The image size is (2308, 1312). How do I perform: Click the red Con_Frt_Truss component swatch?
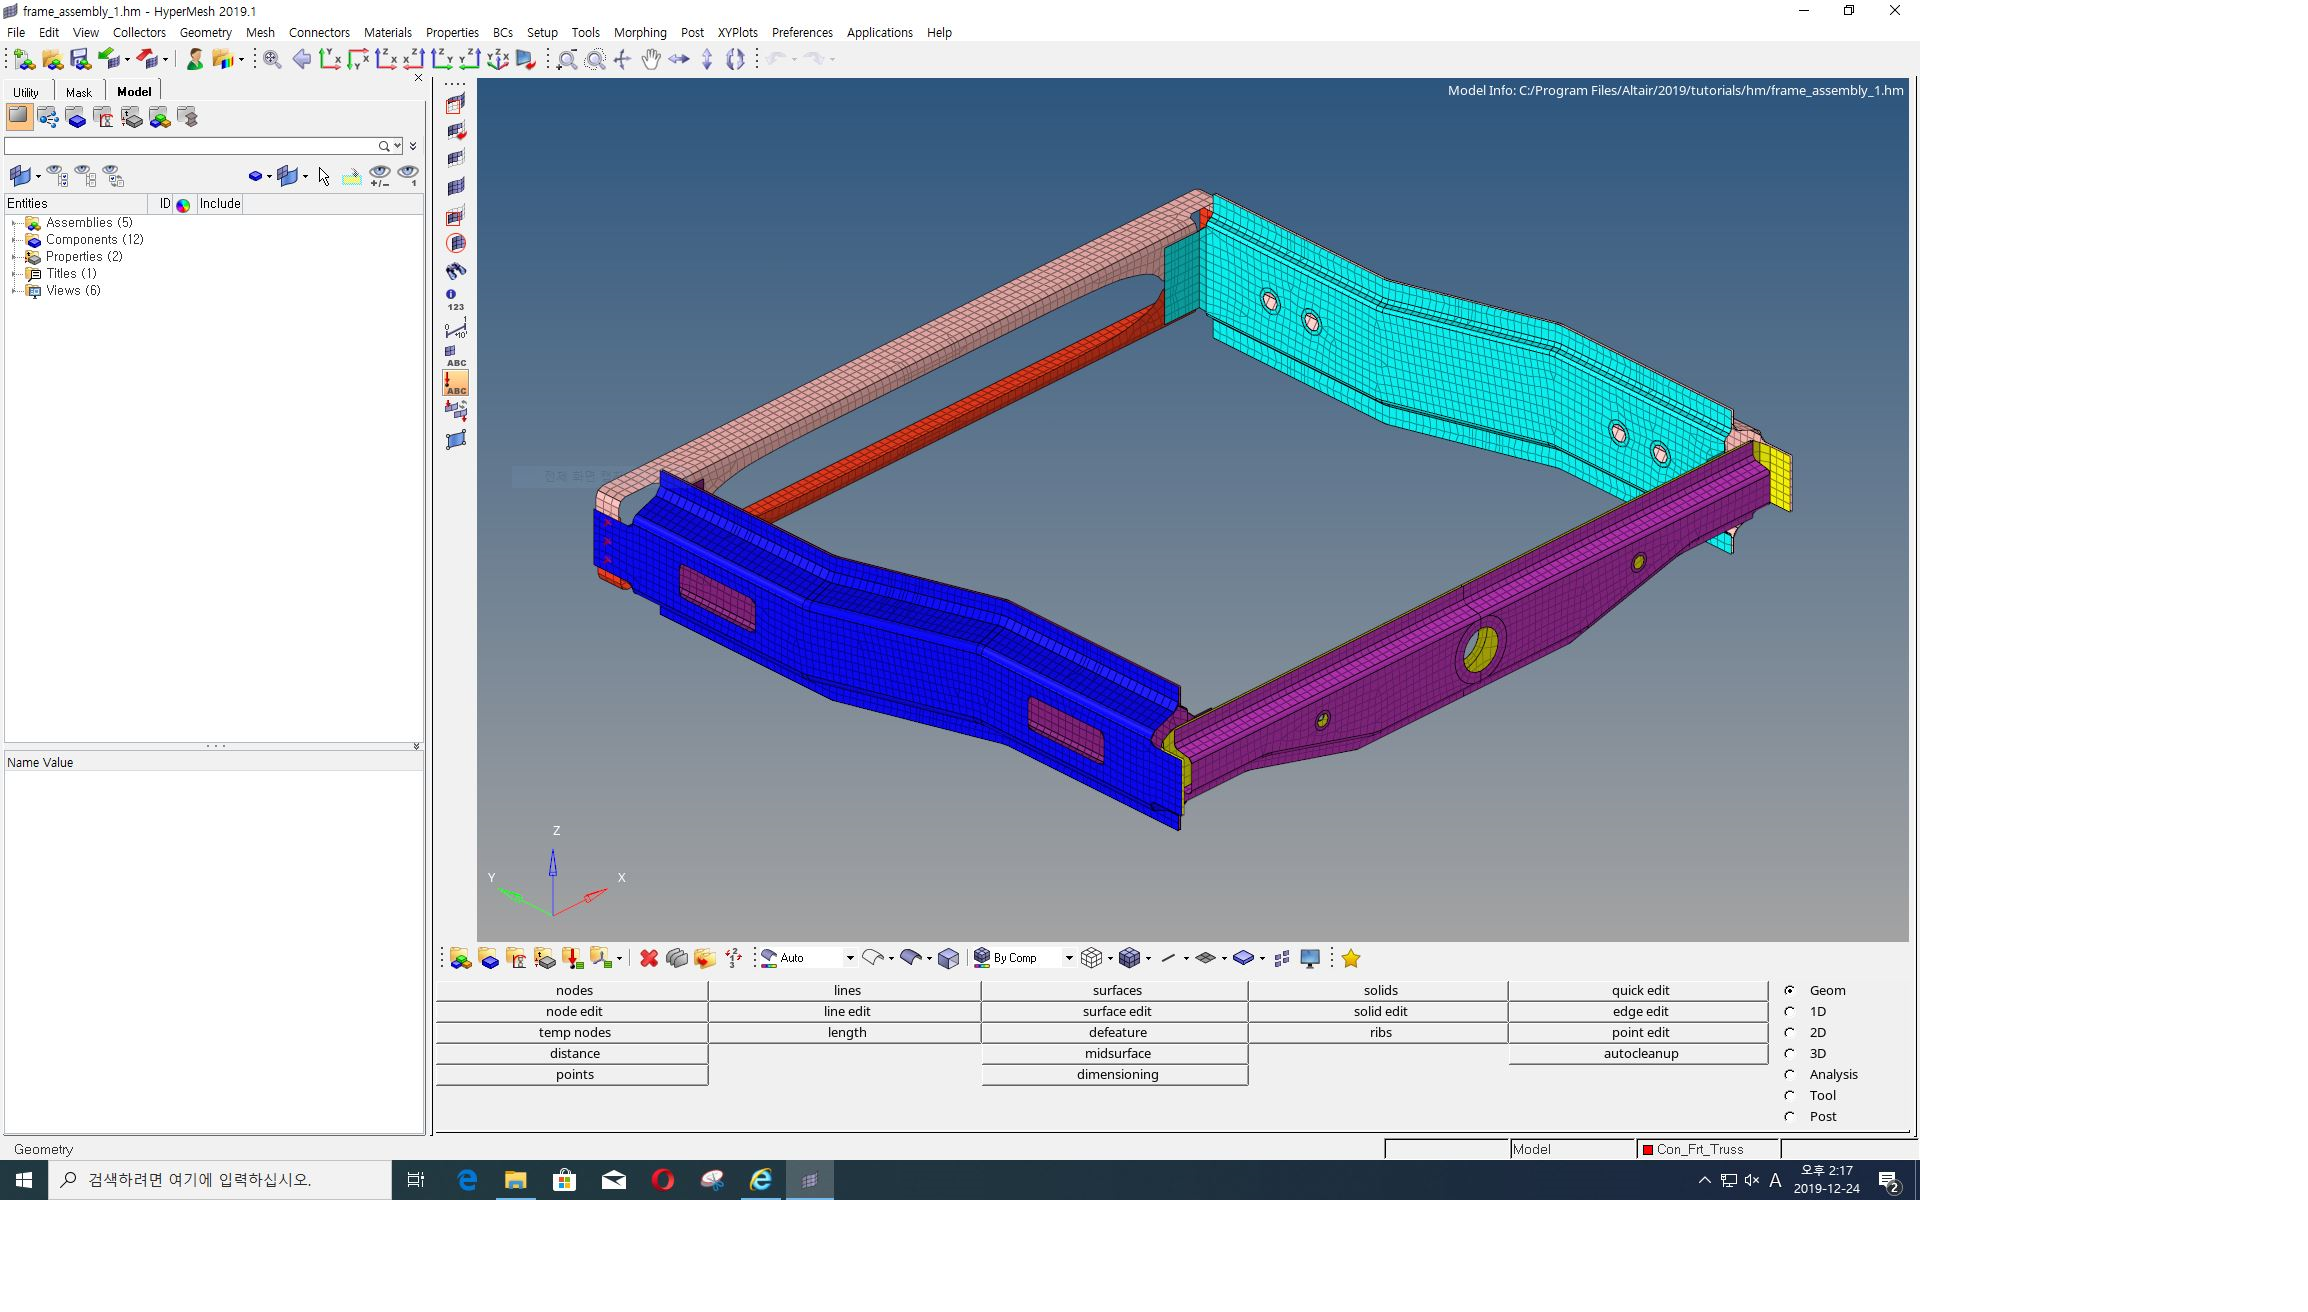[x=1647, y=1149]
